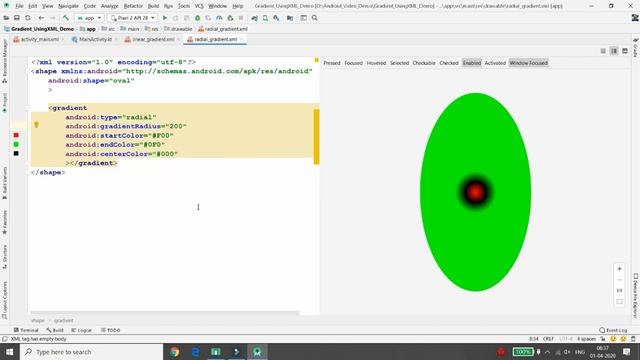640x360 pixels.
Task: Click the Profiler gauge icon
Action: click(x=219, y=18)
